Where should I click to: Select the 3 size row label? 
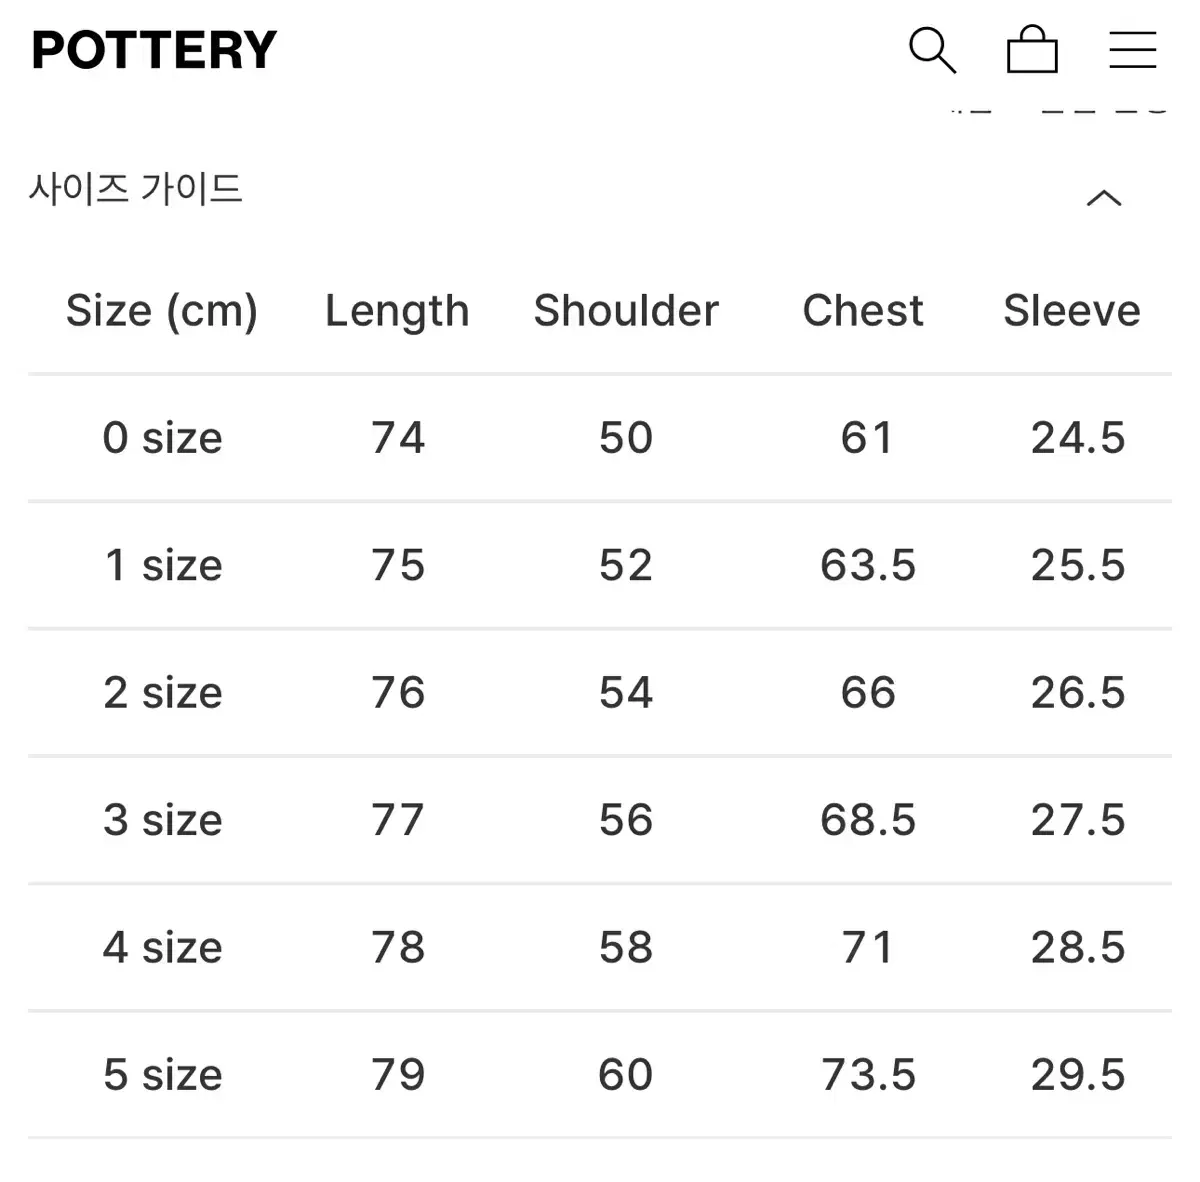162,820
